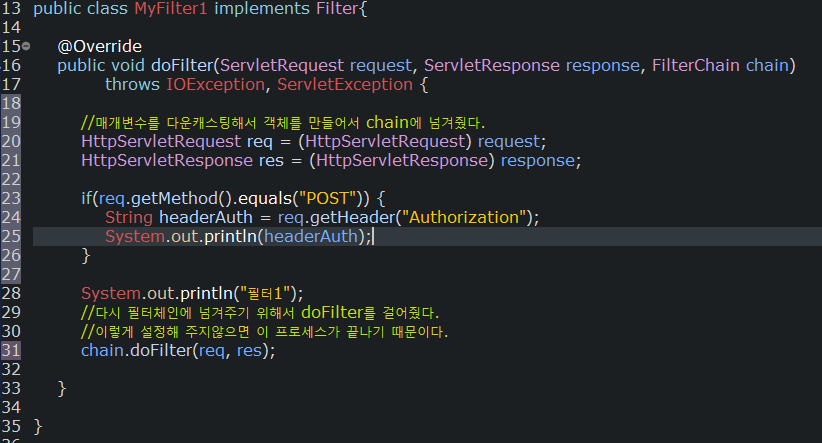Image resolution: width=822 pixels, height=443 pixels.
Task: Click the implements keyword on line 13
Action: 262,9
